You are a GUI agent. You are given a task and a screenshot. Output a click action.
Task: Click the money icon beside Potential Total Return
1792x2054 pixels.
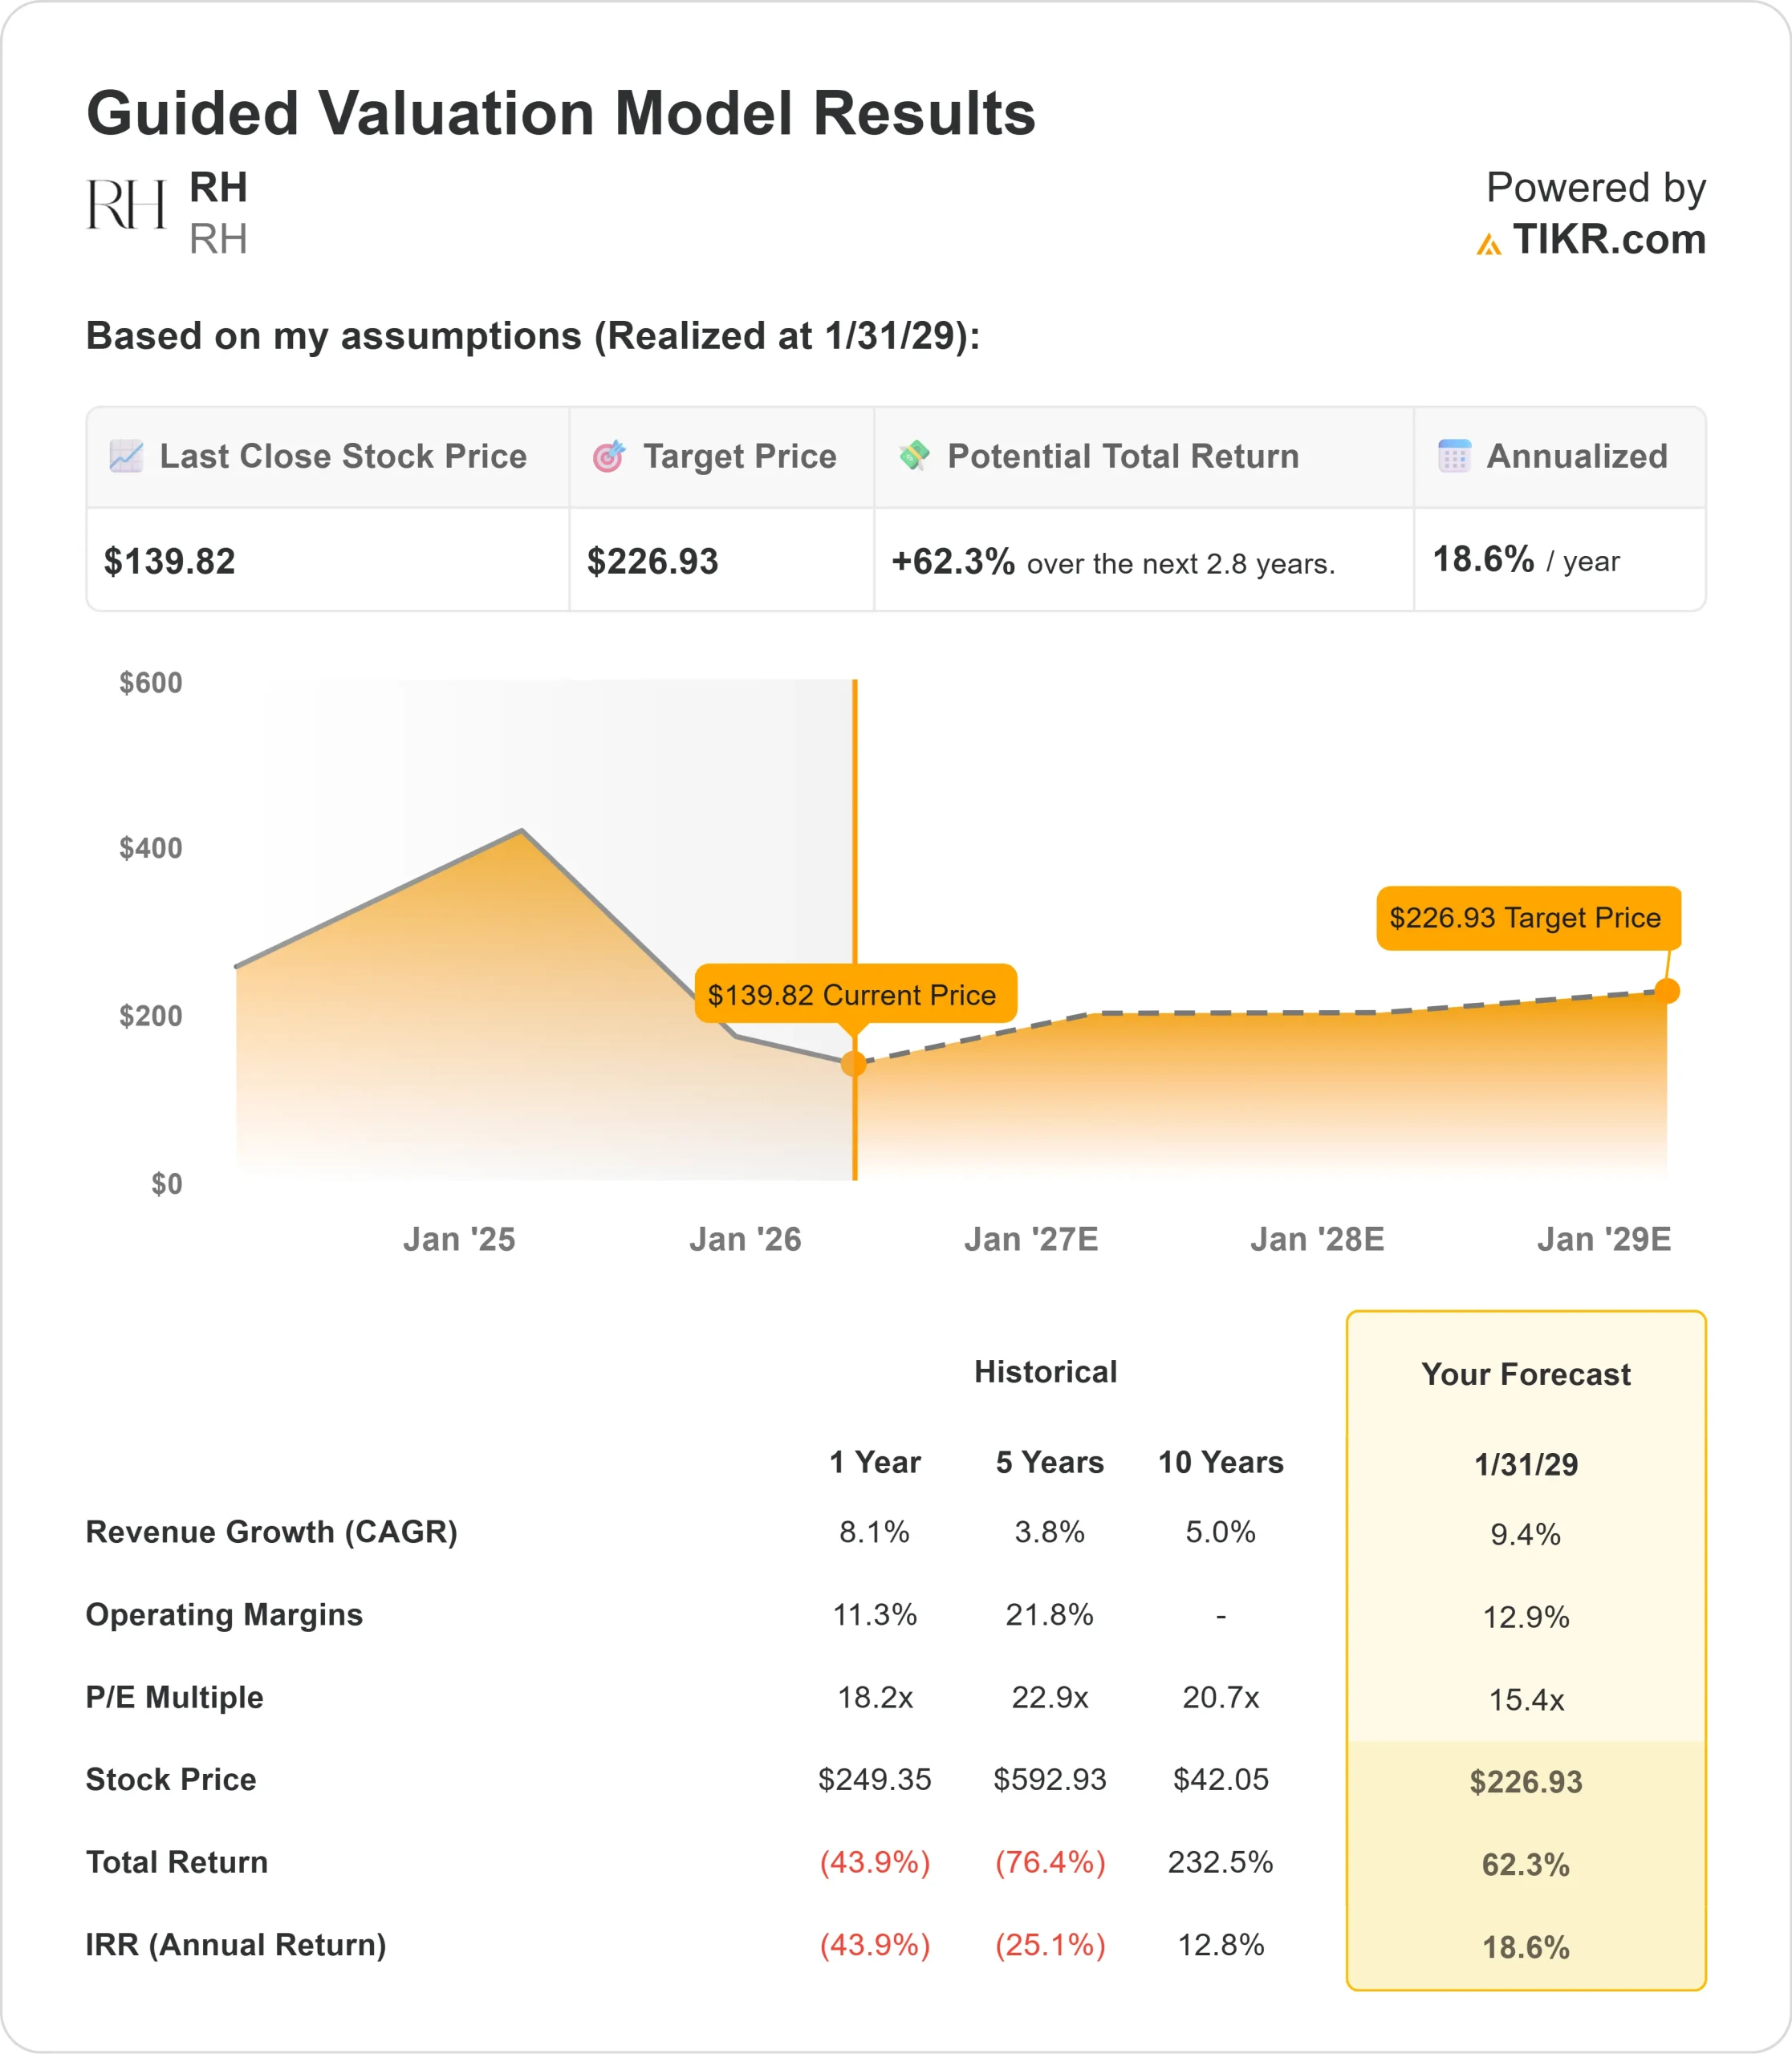(x=914, y=456)
